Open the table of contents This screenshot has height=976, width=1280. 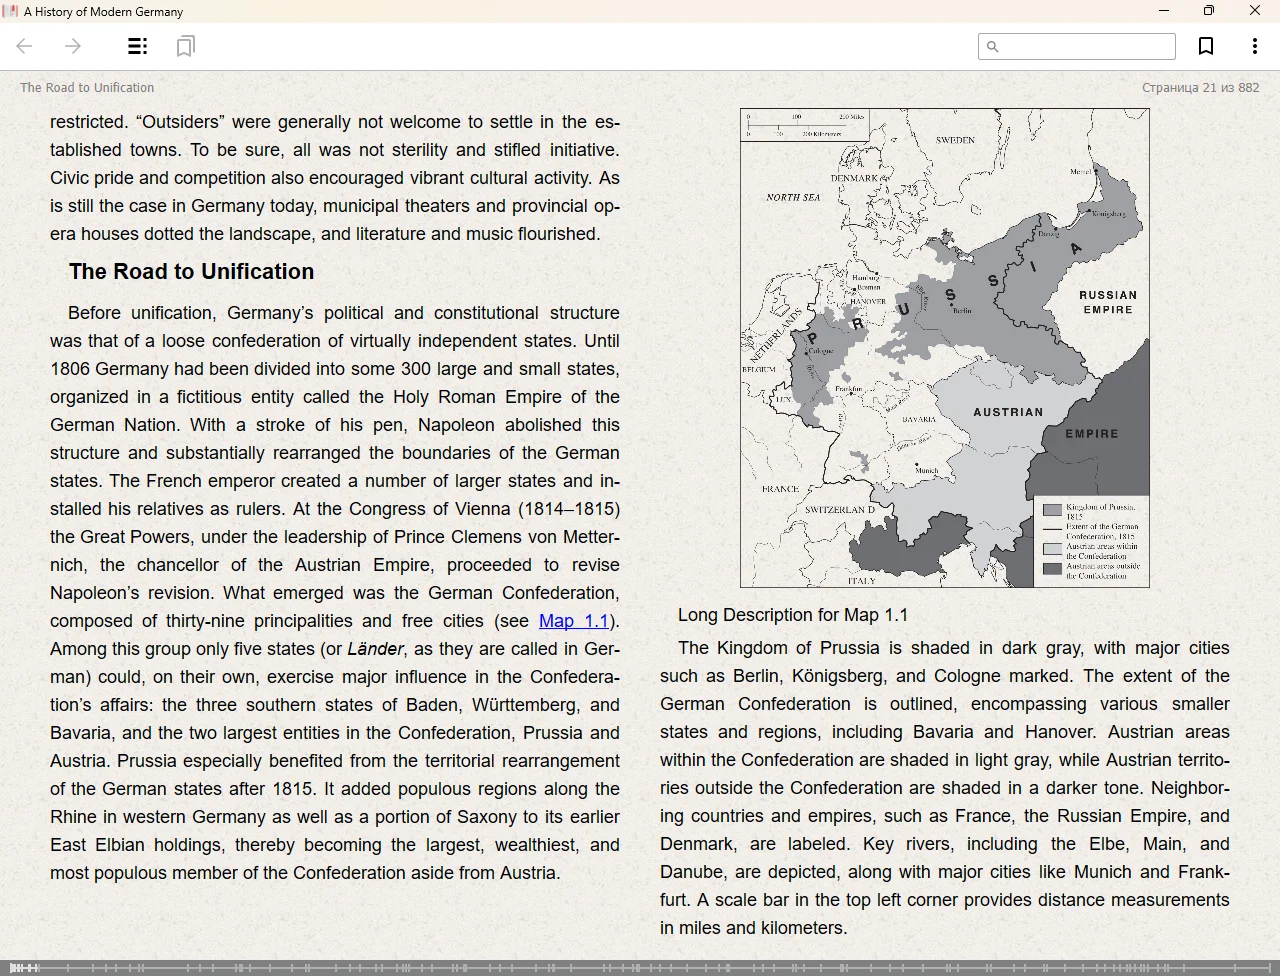tap(138, 46)
